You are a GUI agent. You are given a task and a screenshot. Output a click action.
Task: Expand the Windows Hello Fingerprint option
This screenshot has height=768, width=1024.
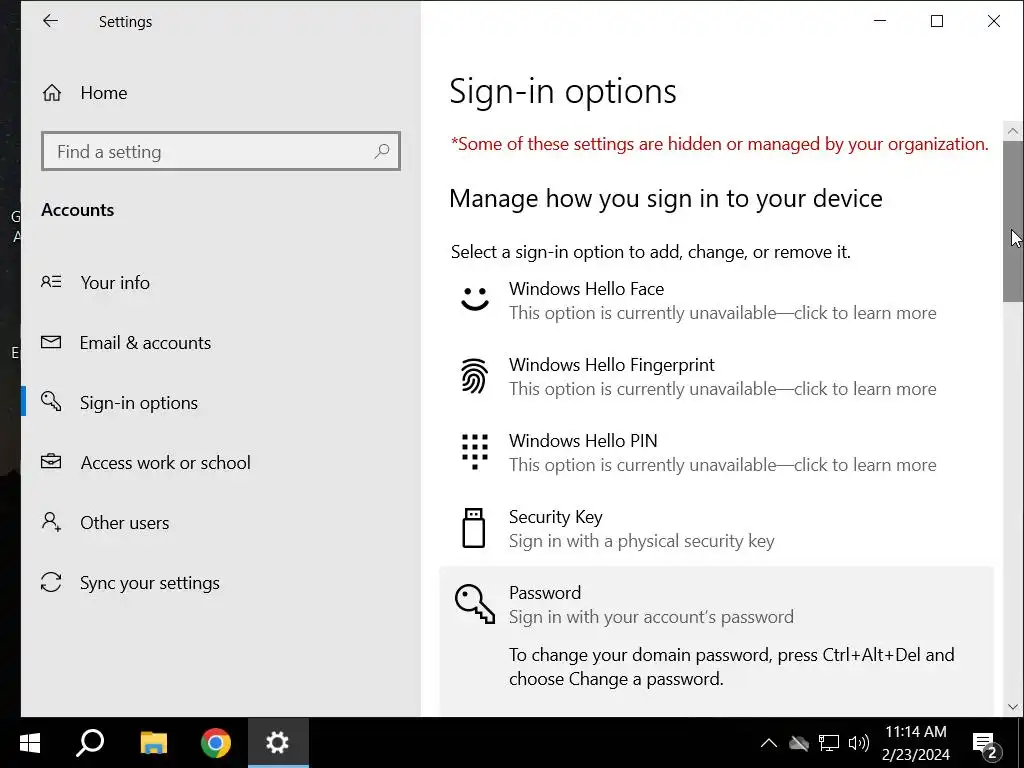(x=716, y=376)
